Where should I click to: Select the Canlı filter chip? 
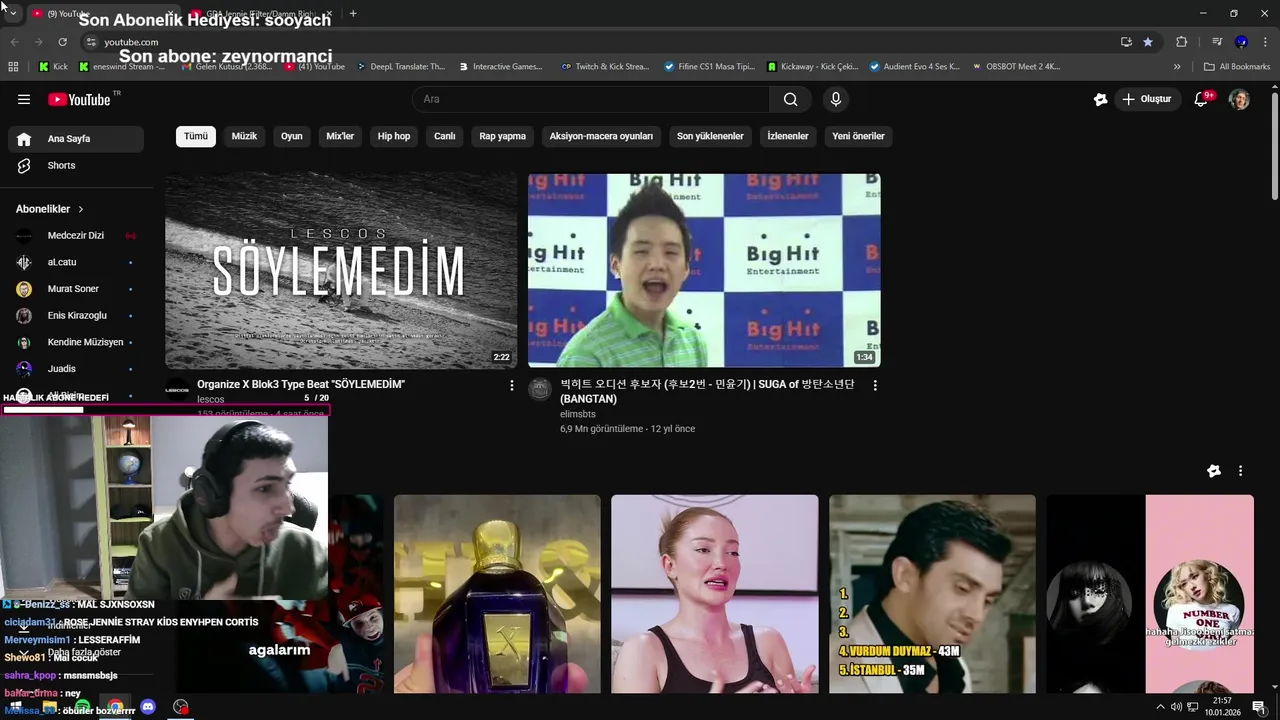click(445, 136)
